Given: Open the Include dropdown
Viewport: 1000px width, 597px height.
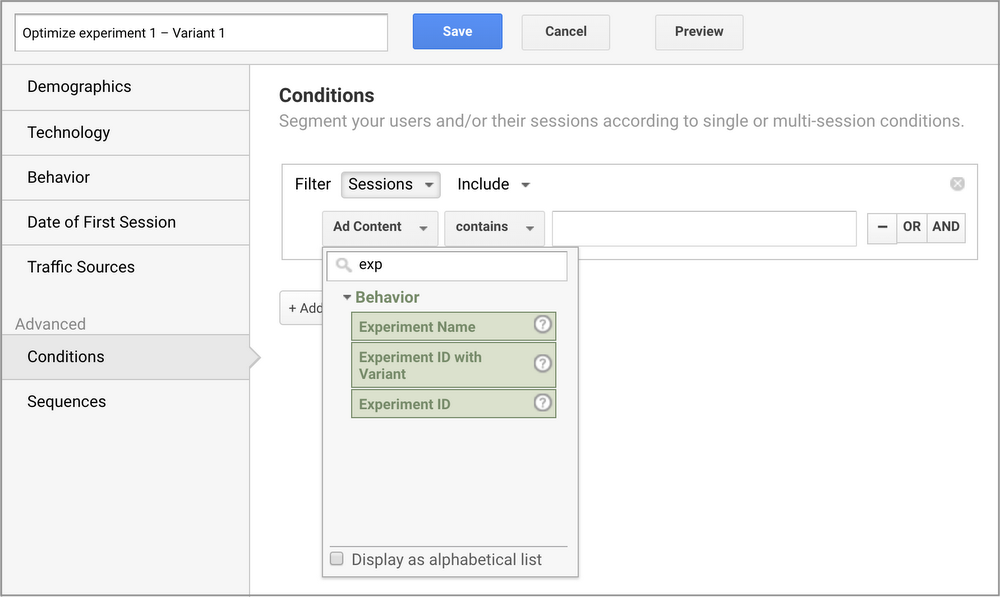Looking at the screenshot, I should pyautogui.click(x=494, y=184).
